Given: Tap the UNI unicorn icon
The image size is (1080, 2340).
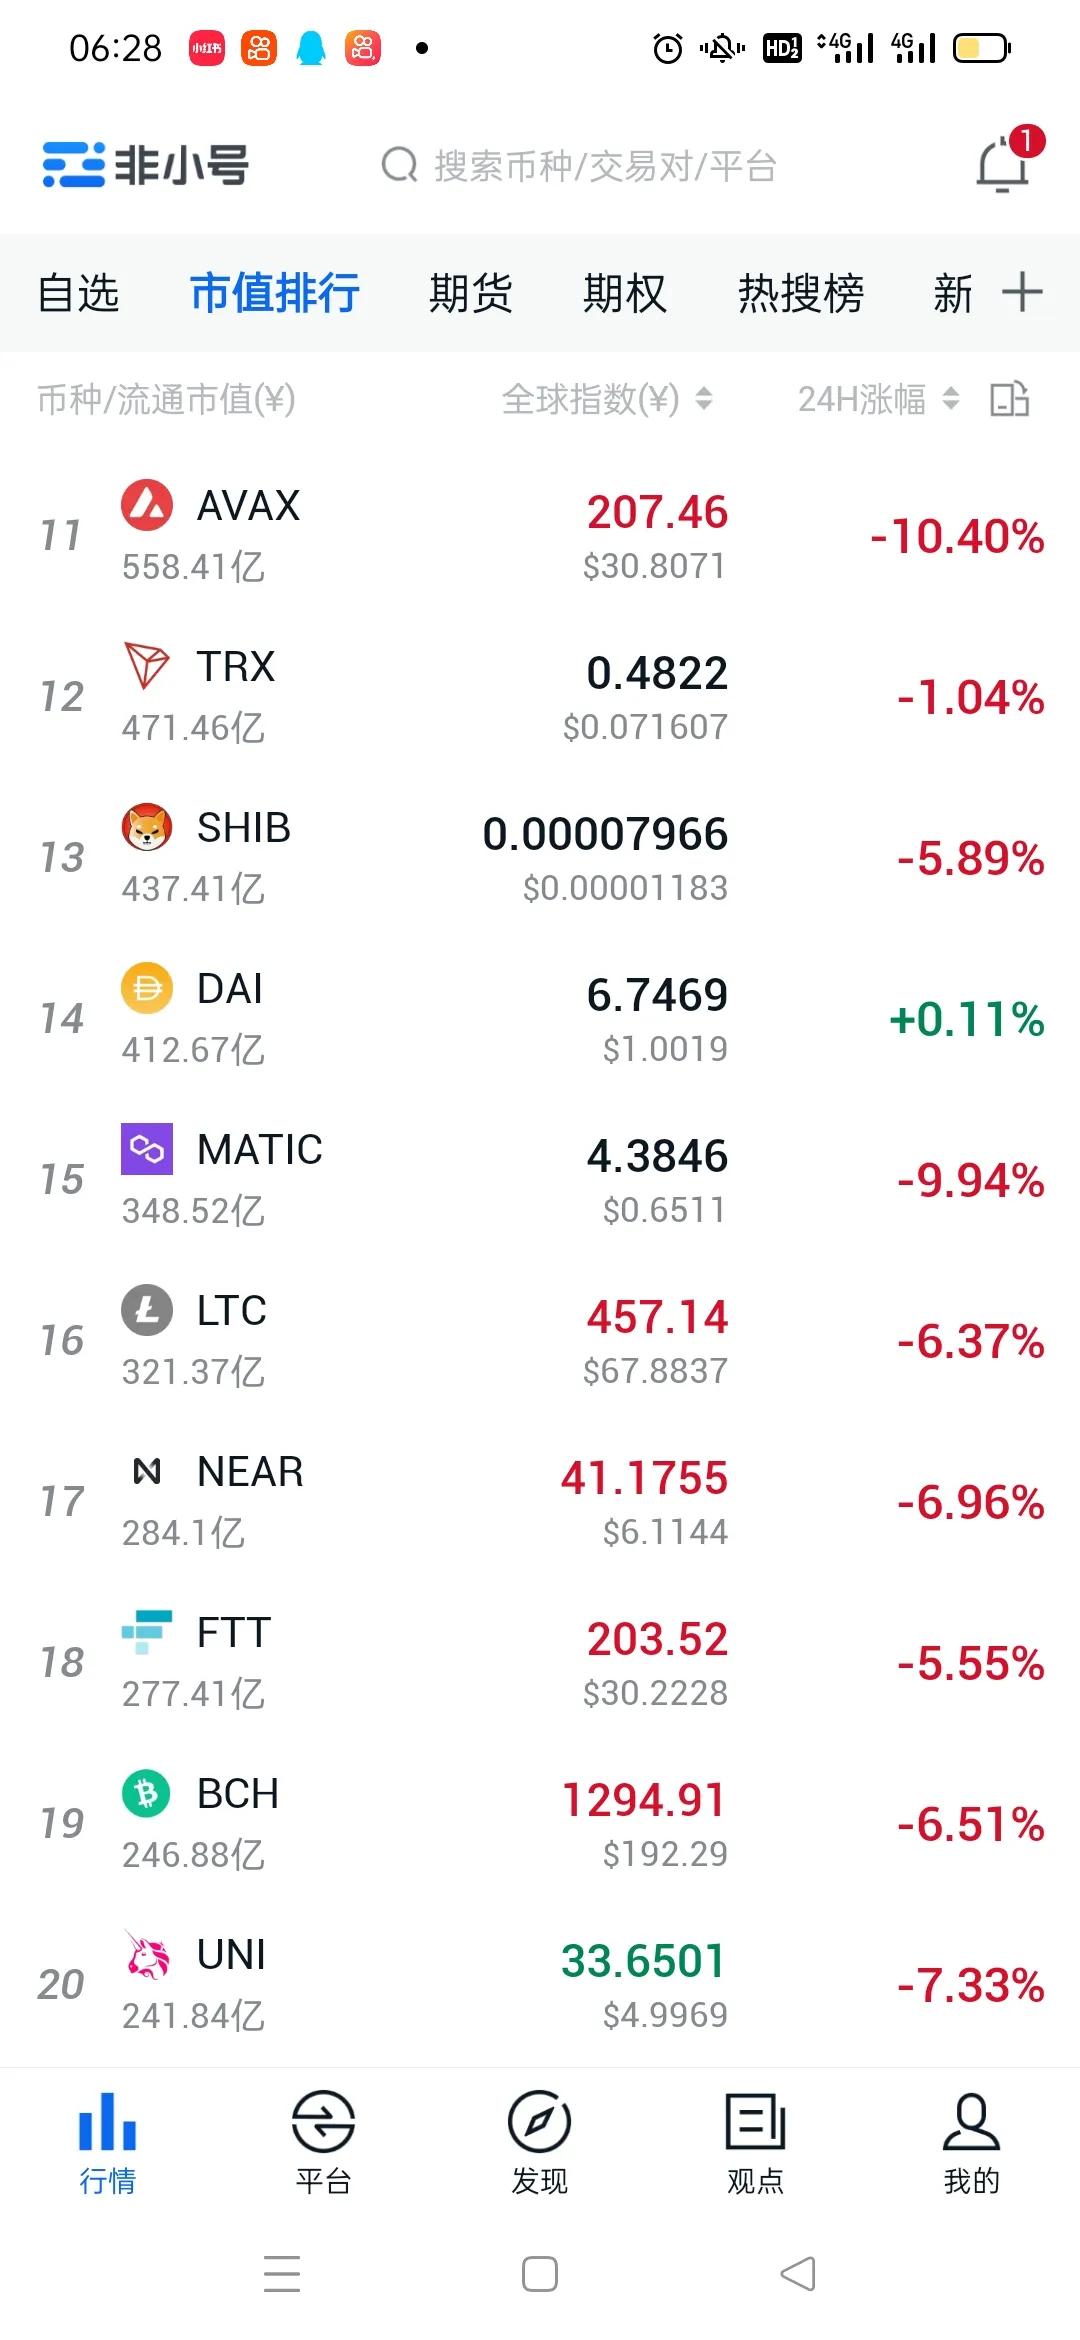Looking at the screenshot, I should (x=147, y=1954).
